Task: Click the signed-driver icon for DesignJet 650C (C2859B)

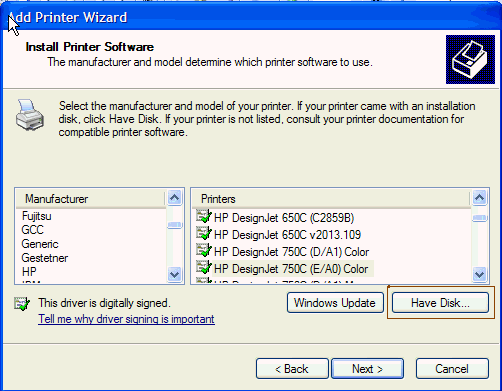Action: click(204, 217)
